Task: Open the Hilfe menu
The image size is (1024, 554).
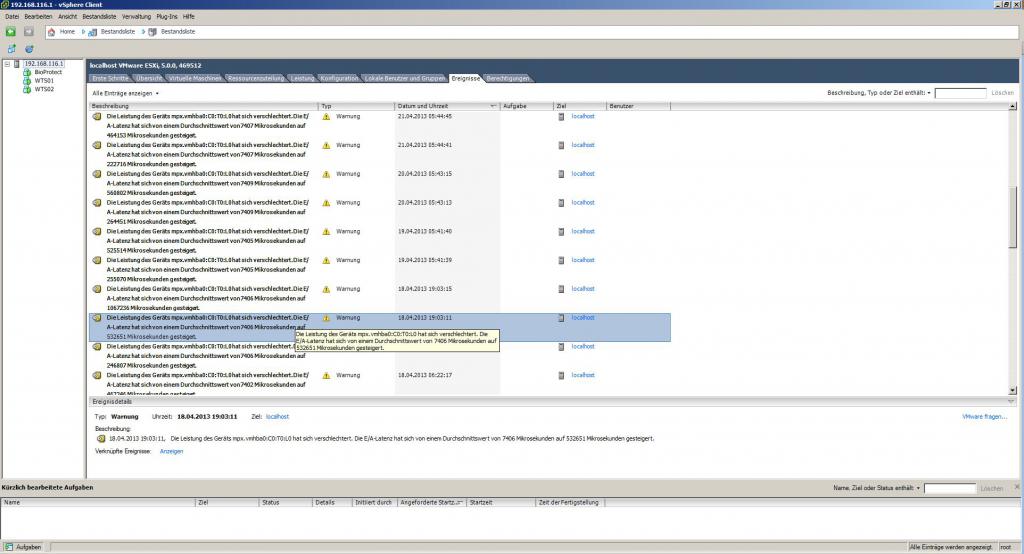Action: click(x=189, y=16)
